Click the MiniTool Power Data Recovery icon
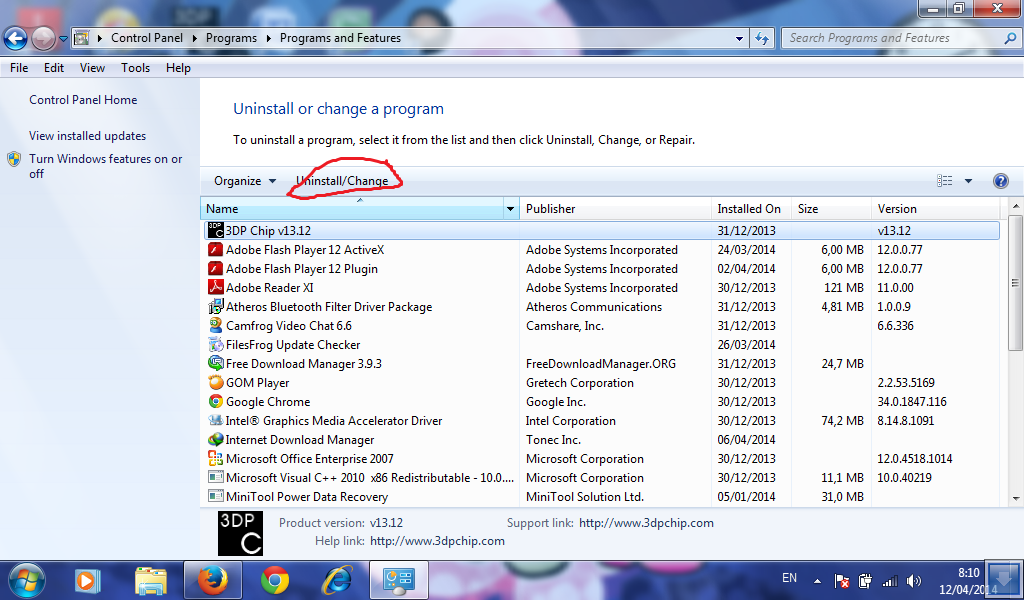 216,496
